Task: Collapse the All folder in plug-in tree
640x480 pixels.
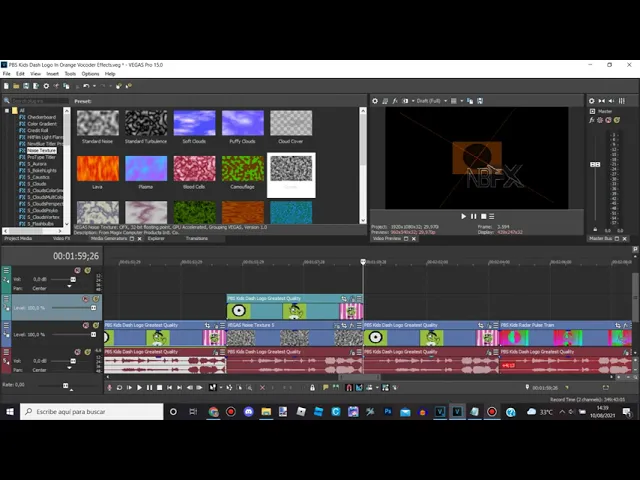Action: coord(7,111)
